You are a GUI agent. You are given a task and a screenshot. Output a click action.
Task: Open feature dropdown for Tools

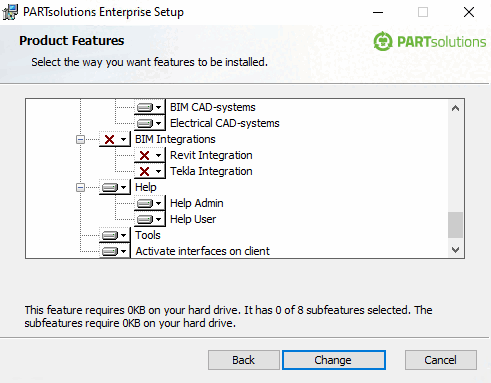coord(114,235)
